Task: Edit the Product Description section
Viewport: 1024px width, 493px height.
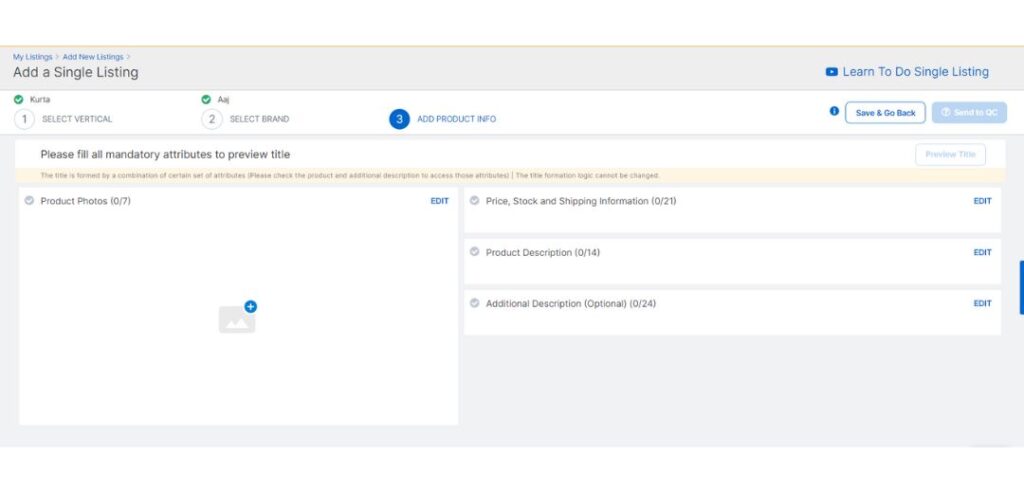Action: (982, 252)
